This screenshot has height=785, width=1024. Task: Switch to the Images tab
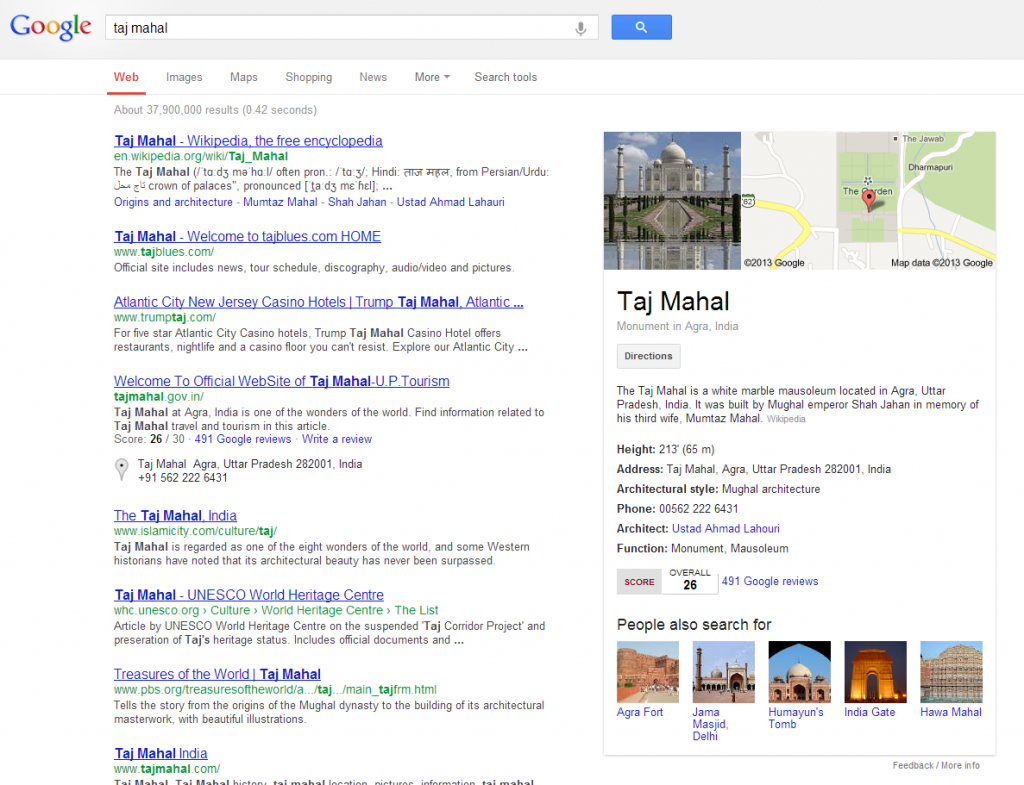tap(184, 77)
